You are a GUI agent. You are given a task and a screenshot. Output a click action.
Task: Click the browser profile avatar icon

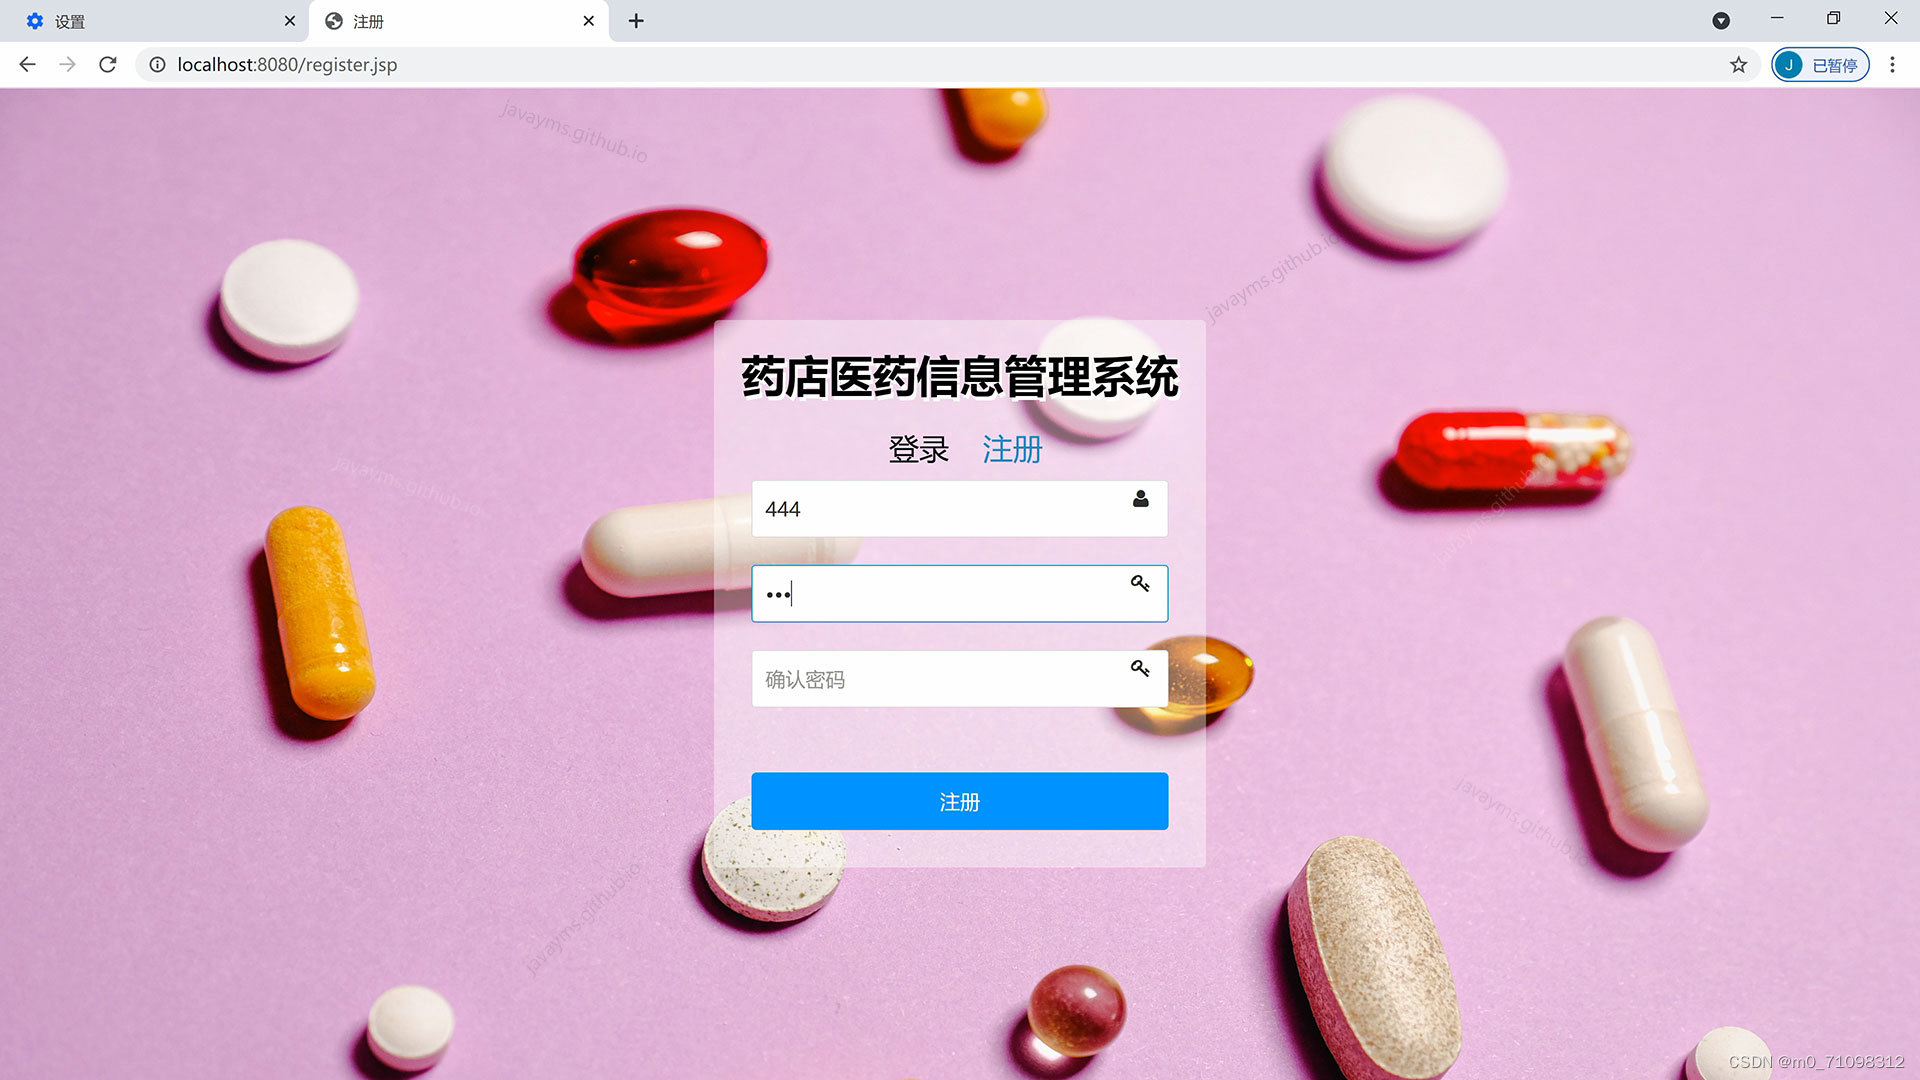[x=1791, y=63]
